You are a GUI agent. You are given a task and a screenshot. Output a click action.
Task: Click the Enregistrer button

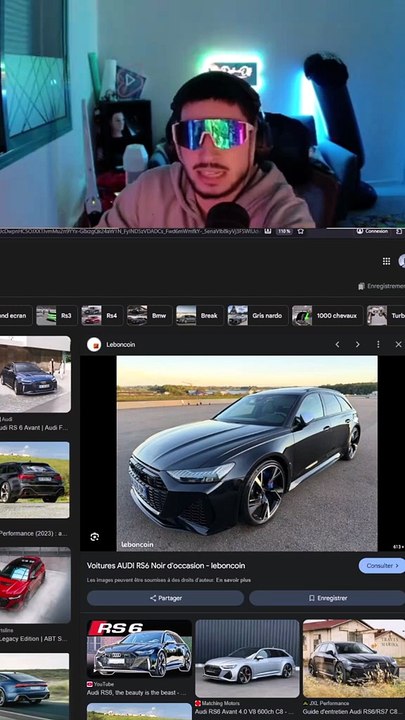pos(327,598)
